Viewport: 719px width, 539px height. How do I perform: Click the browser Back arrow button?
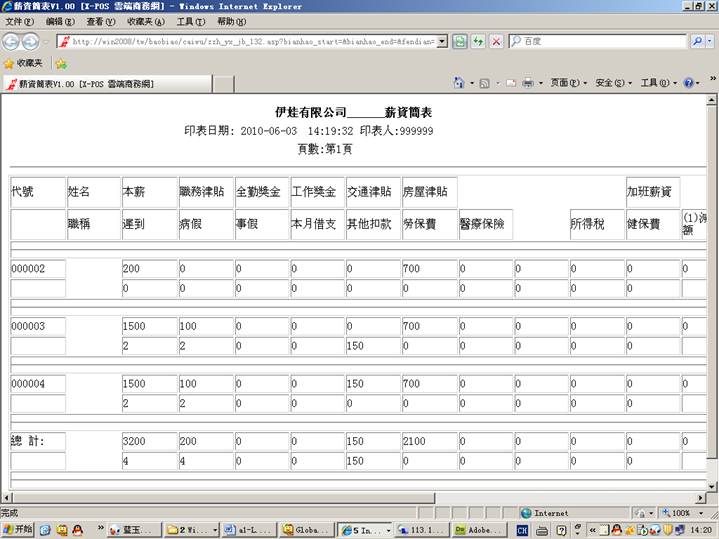(x=12, y=41)
